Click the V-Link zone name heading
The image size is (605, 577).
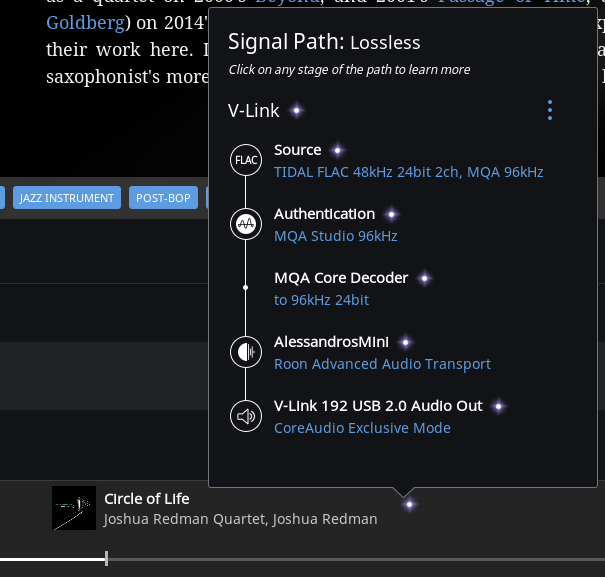[x=253, y=111]
